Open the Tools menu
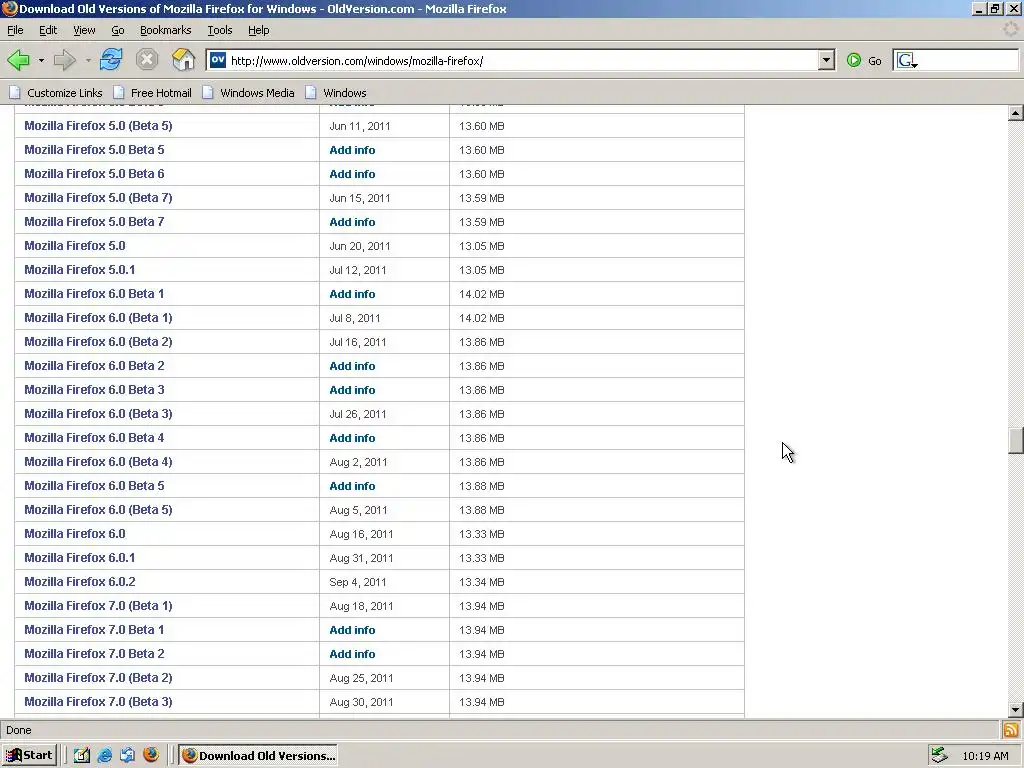This screenshot has width=1024, height=768. point(219,30)
